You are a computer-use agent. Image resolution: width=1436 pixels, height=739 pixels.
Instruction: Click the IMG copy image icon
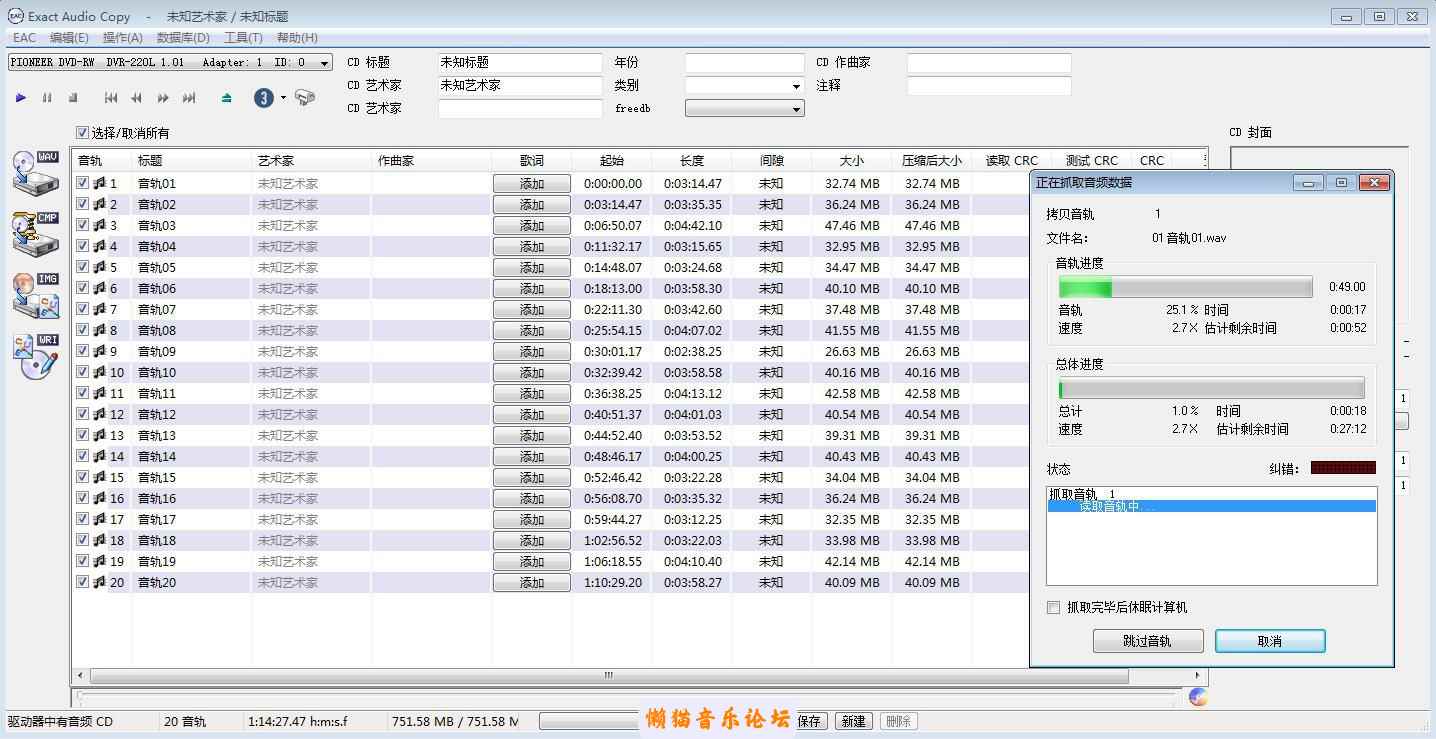tap(36, 295)
